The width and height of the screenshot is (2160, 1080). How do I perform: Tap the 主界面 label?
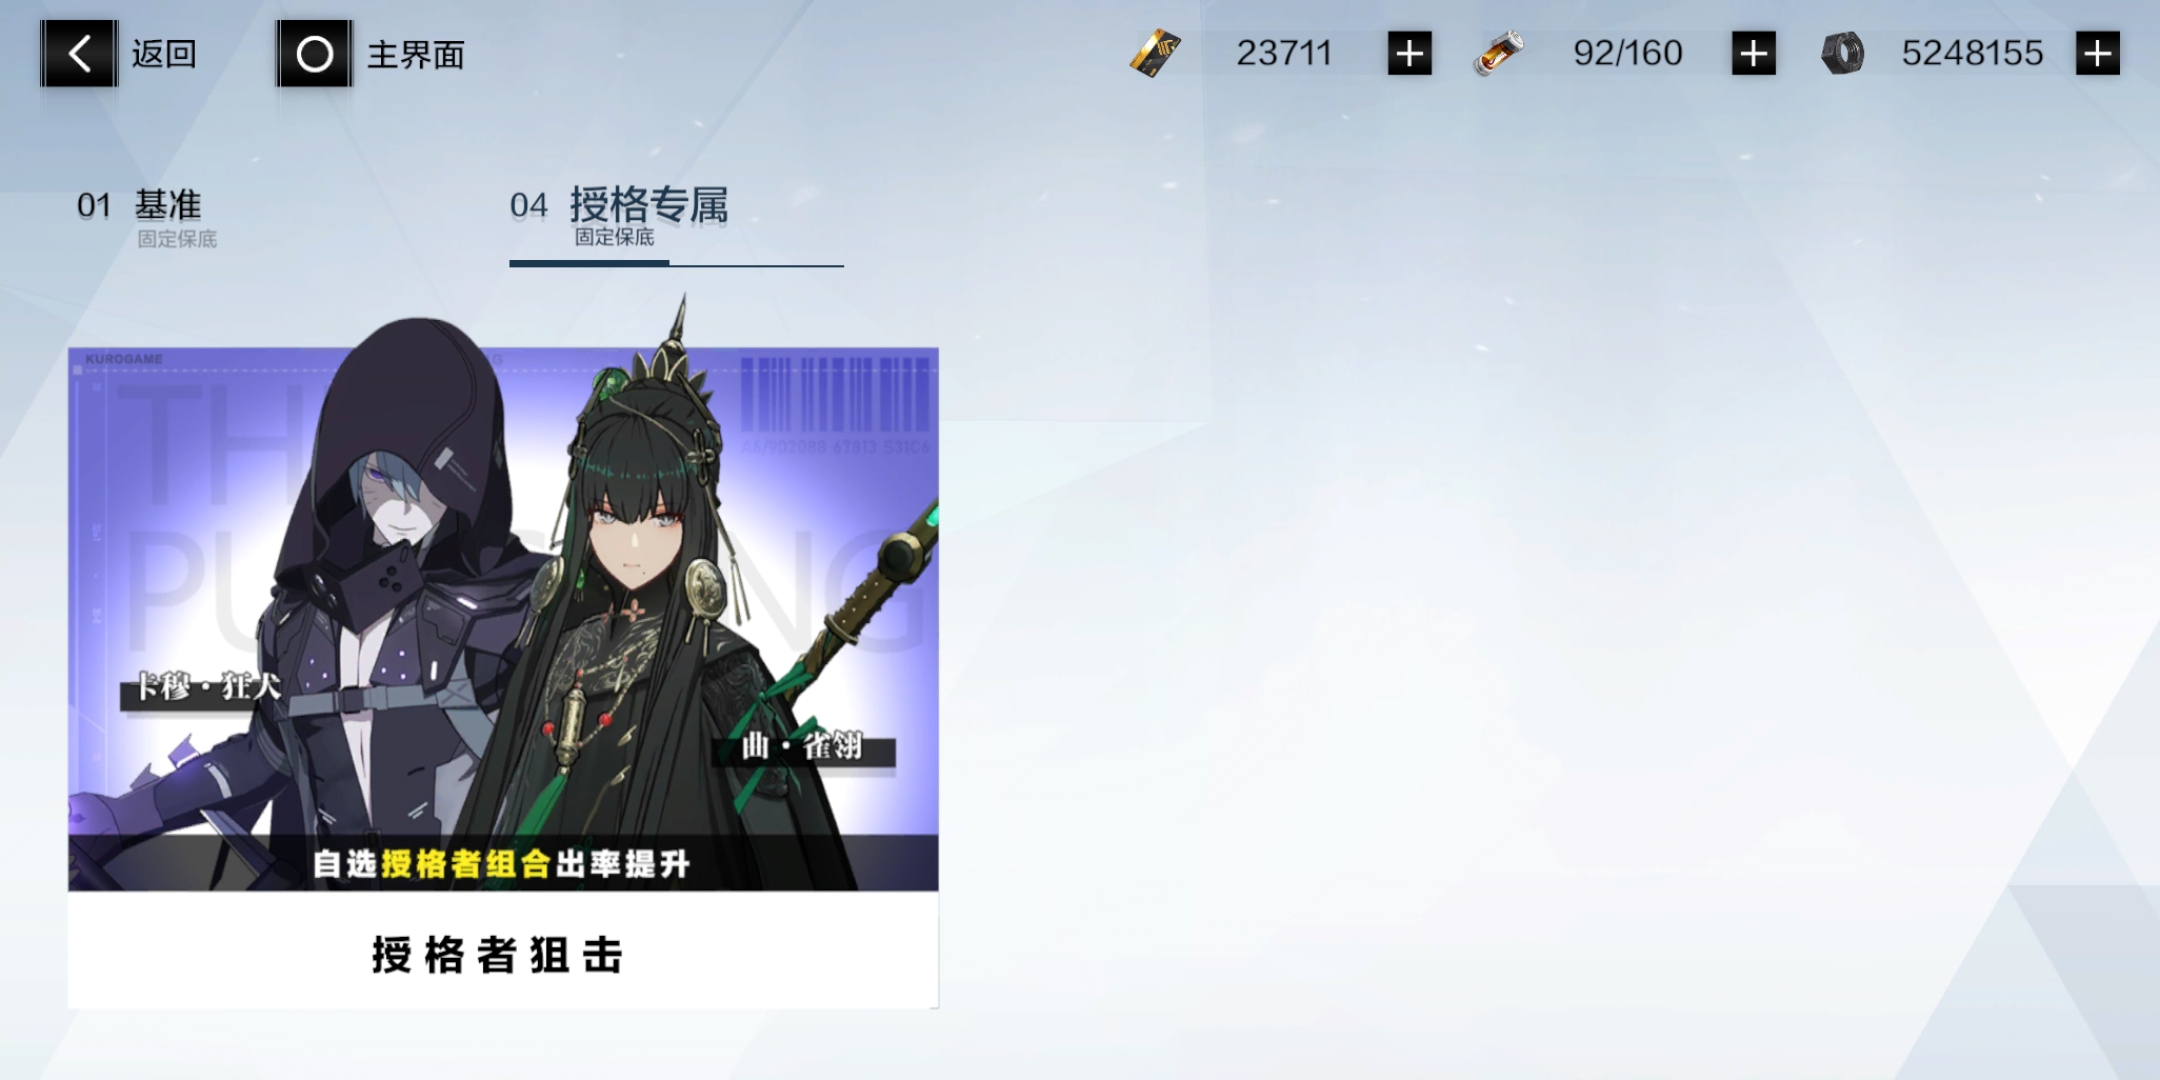point(416,54)
